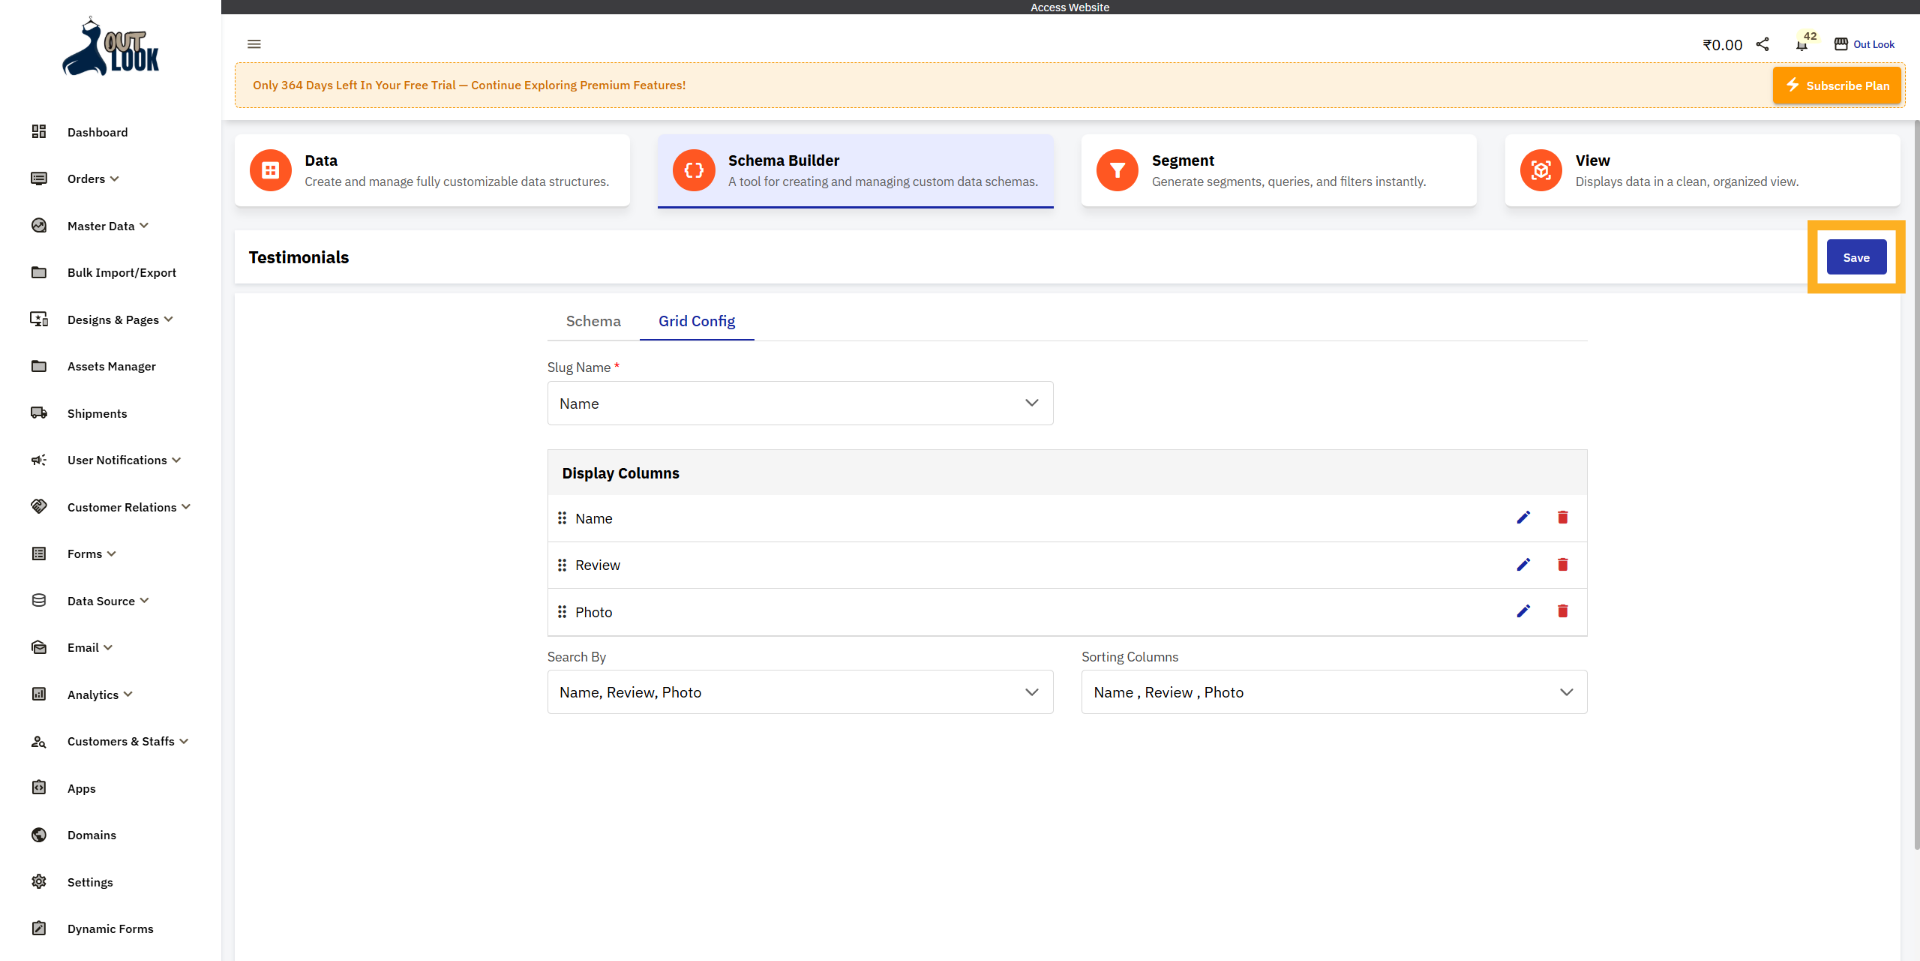This screenshot has height=961, width=1920.
Task: Switch to the Schema tab
Action: pos(593,321)
